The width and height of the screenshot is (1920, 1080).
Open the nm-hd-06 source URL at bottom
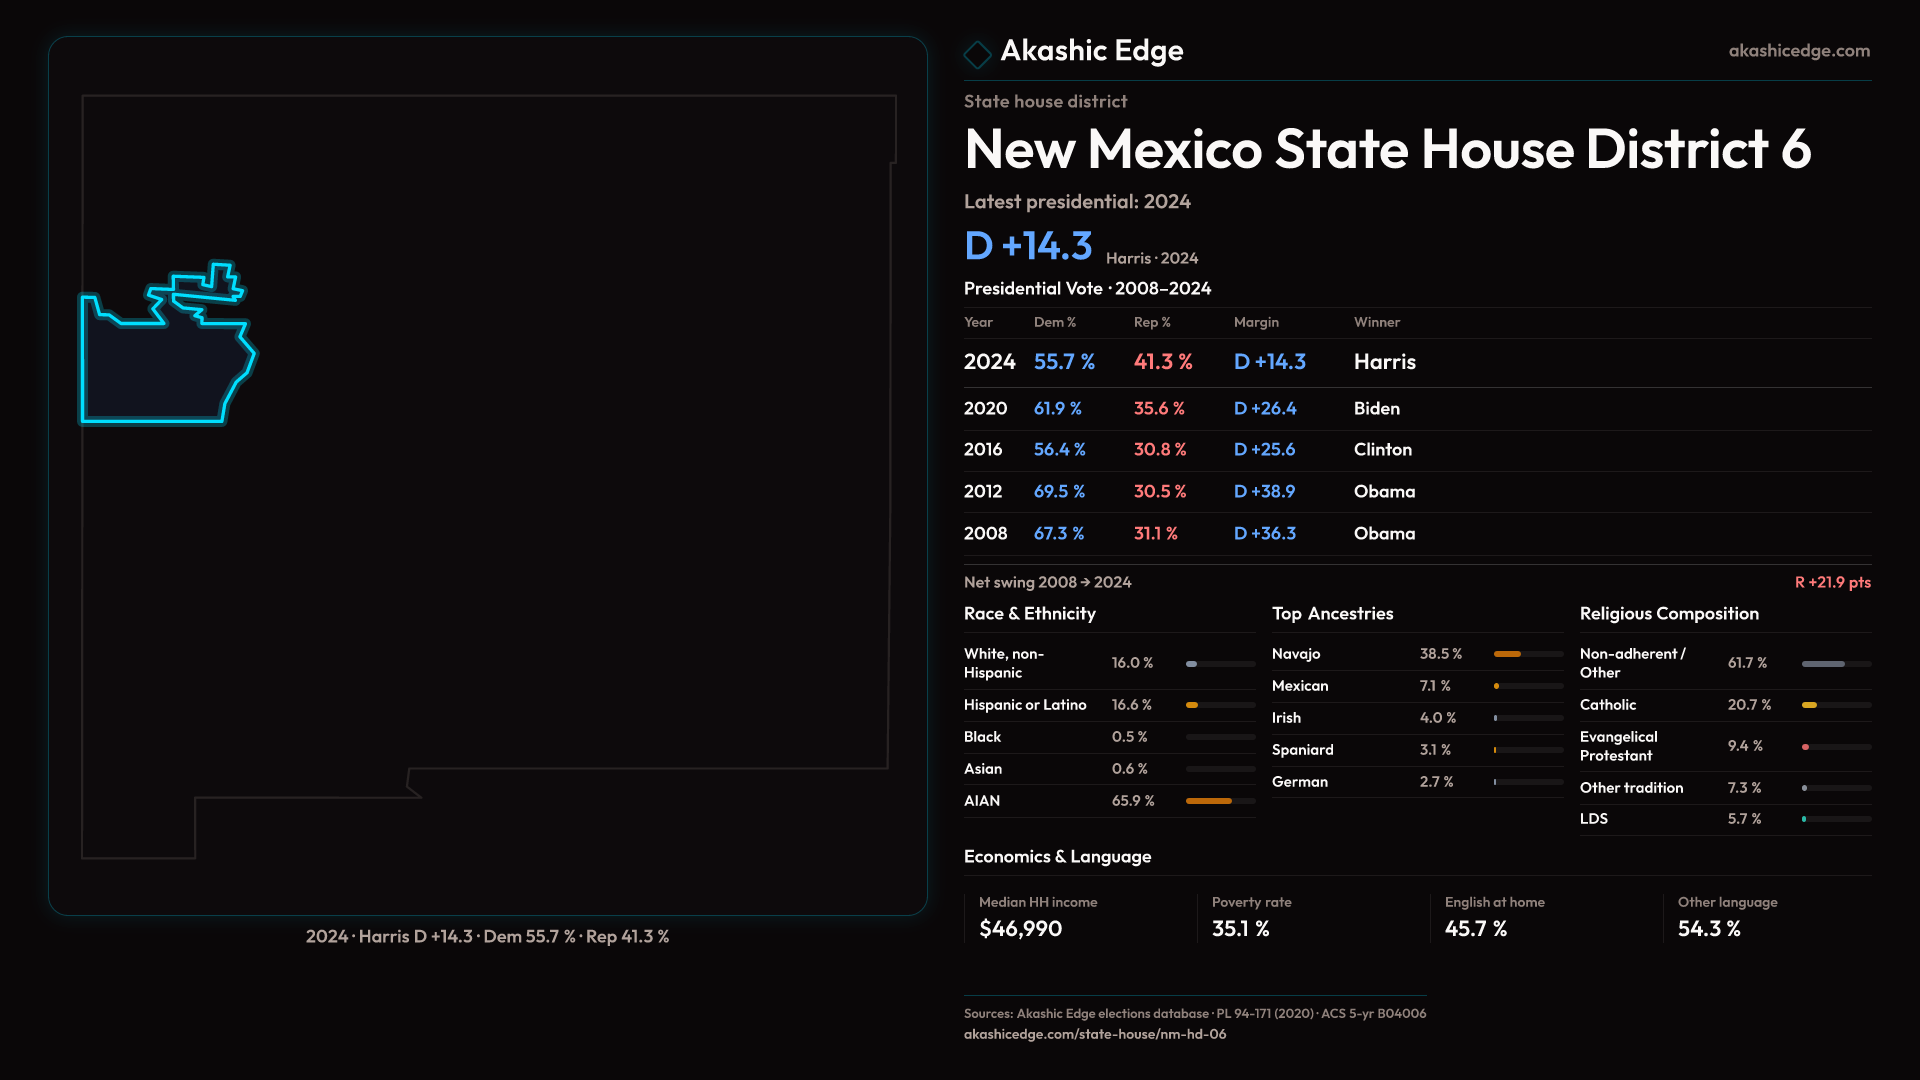tap(1094, 1034)
